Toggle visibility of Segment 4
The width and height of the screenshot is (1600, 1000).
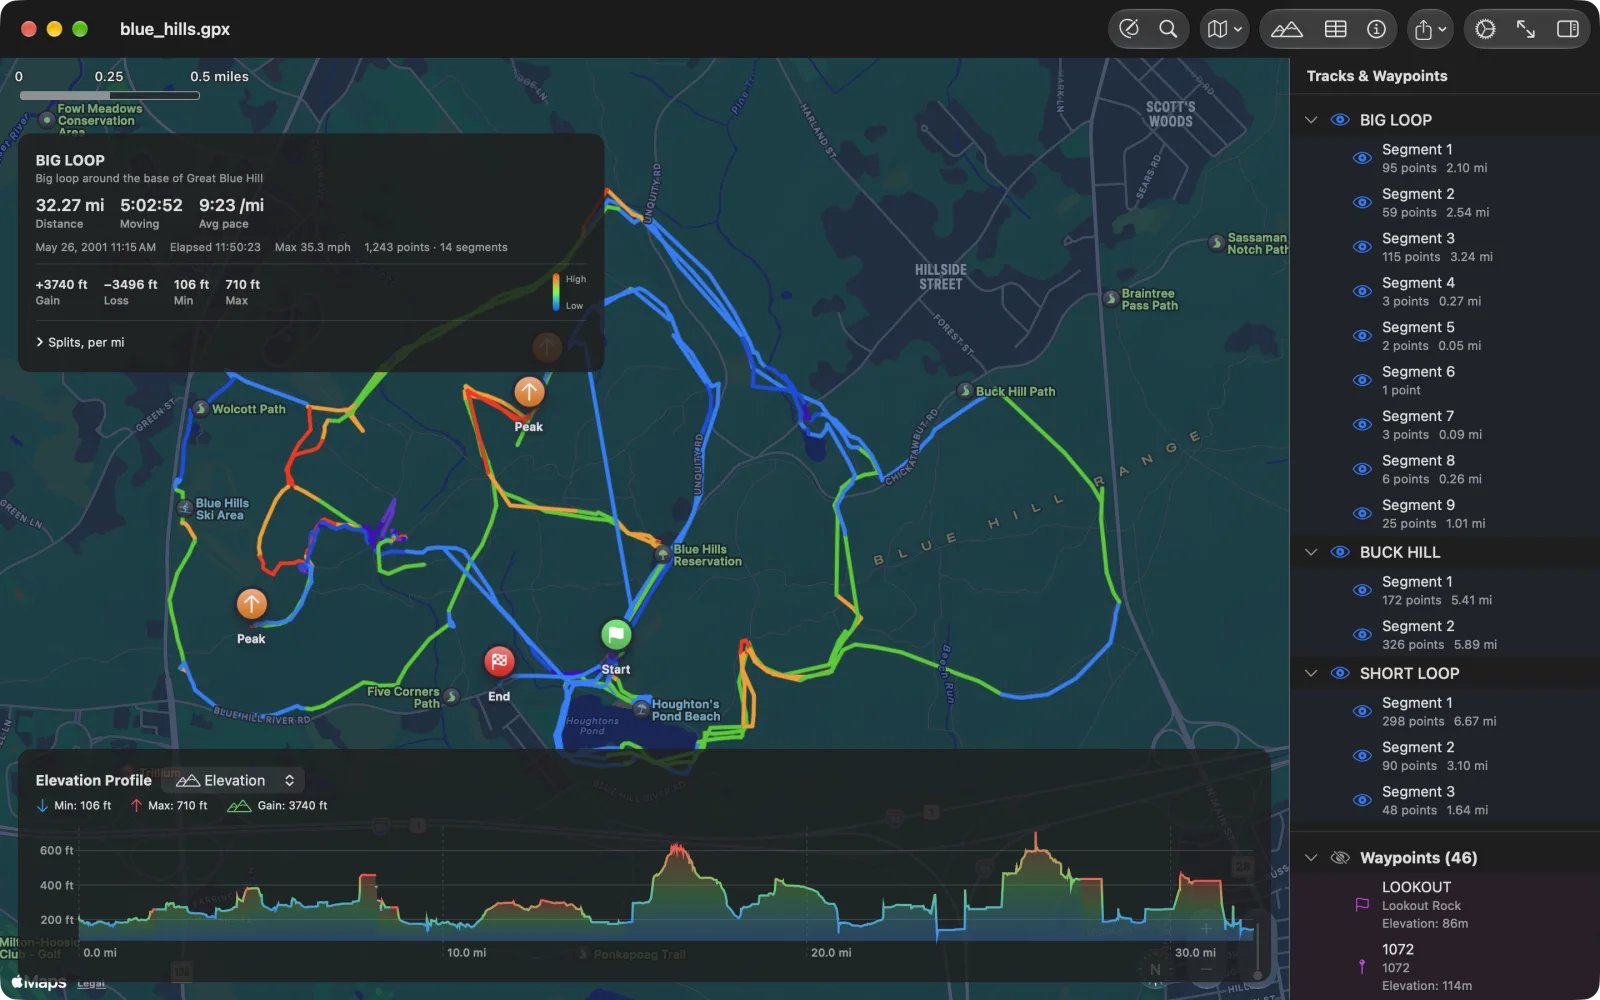click(1362, 291)
